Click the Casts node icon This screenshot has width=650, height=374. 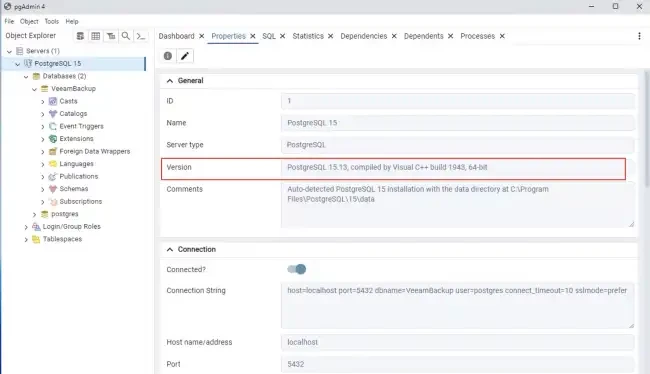53,101
